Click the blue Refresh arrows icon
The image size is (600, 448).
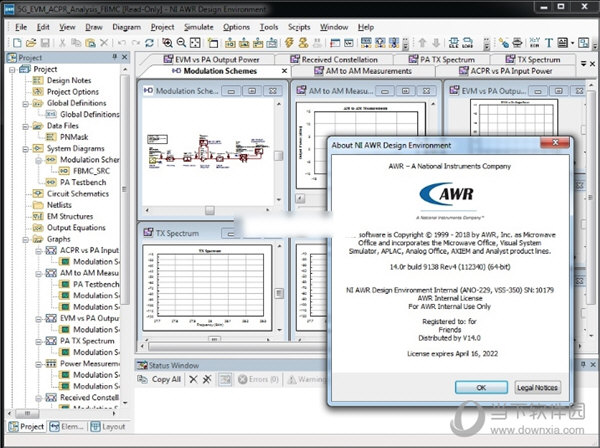149,42
